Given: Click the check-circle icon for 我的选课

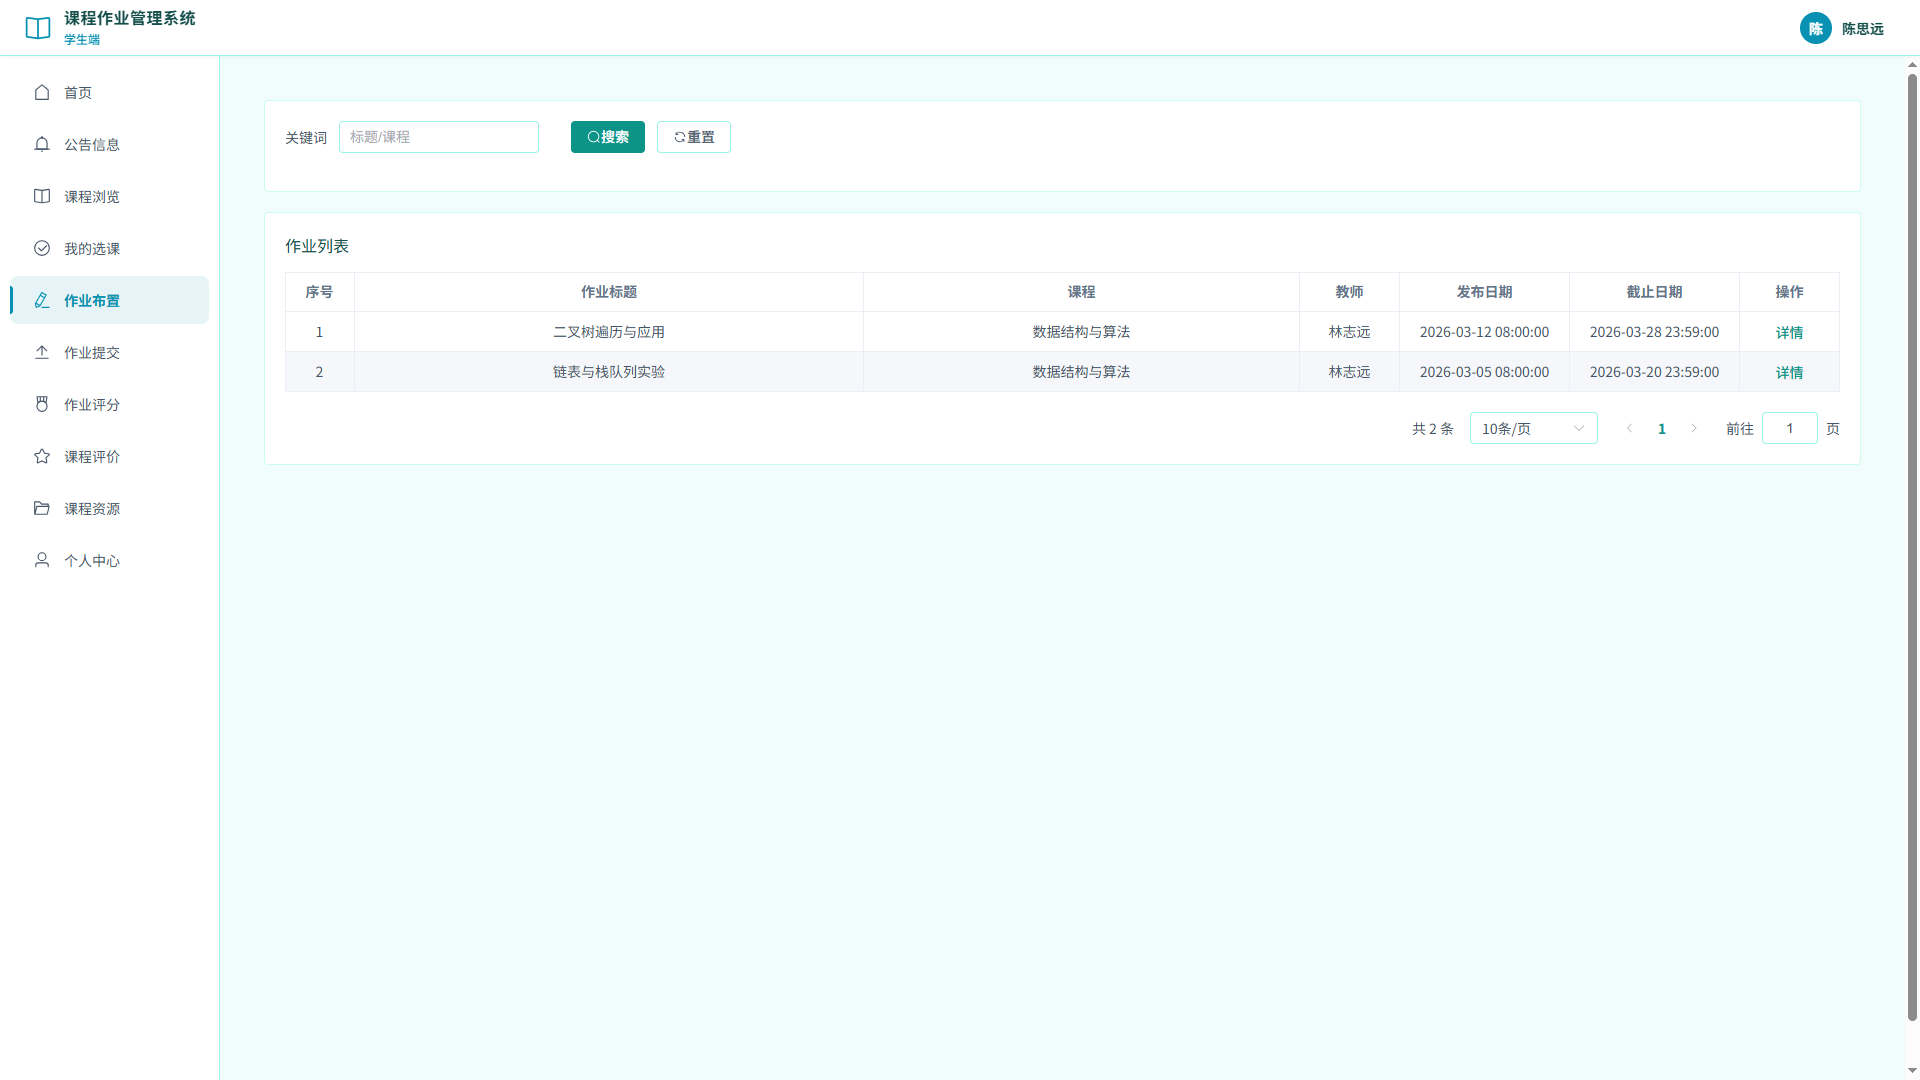Looking at the screenshot, I should coord(42,248).
